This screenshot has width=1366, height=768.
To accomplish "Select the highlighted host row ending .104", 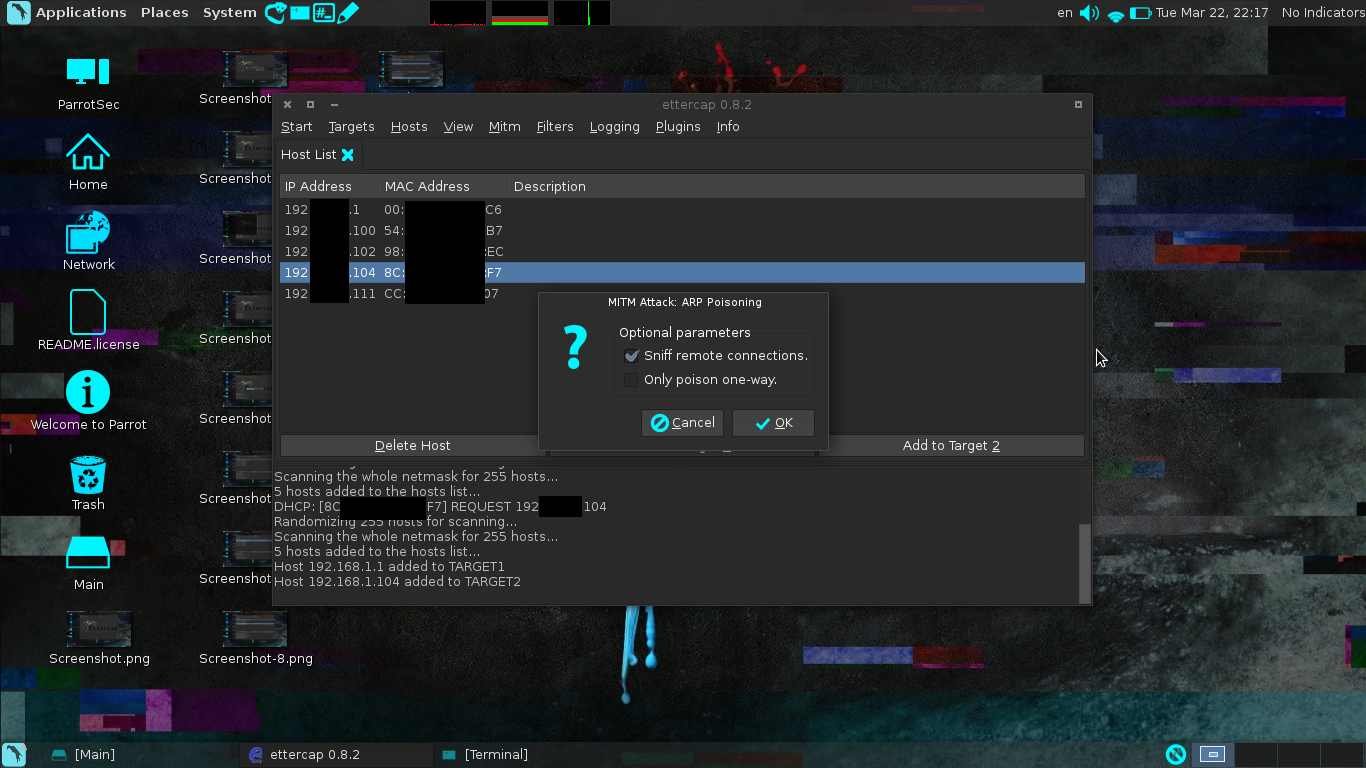I will click(x=682, y=273).
